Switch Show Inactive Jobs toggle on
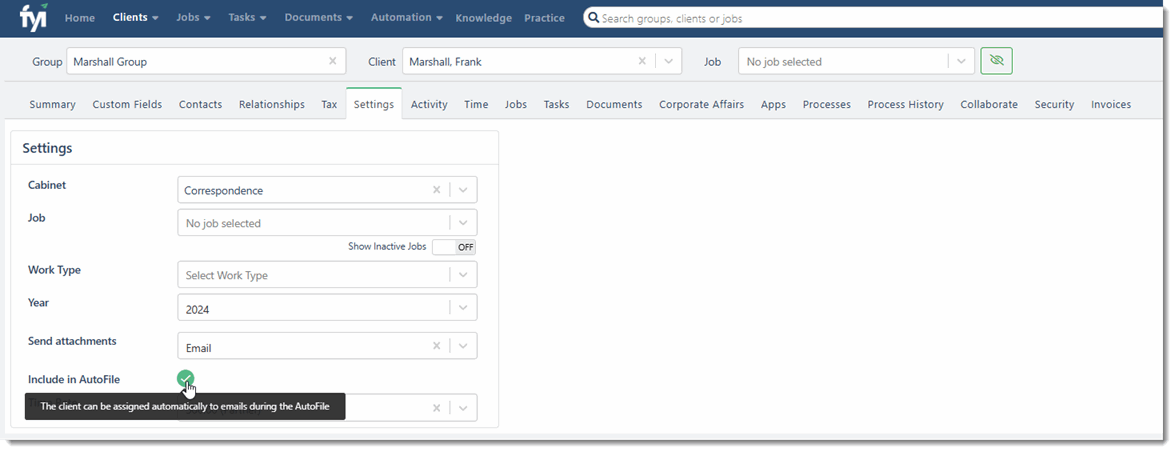1175x452 pixels. (x=454, y=247)
